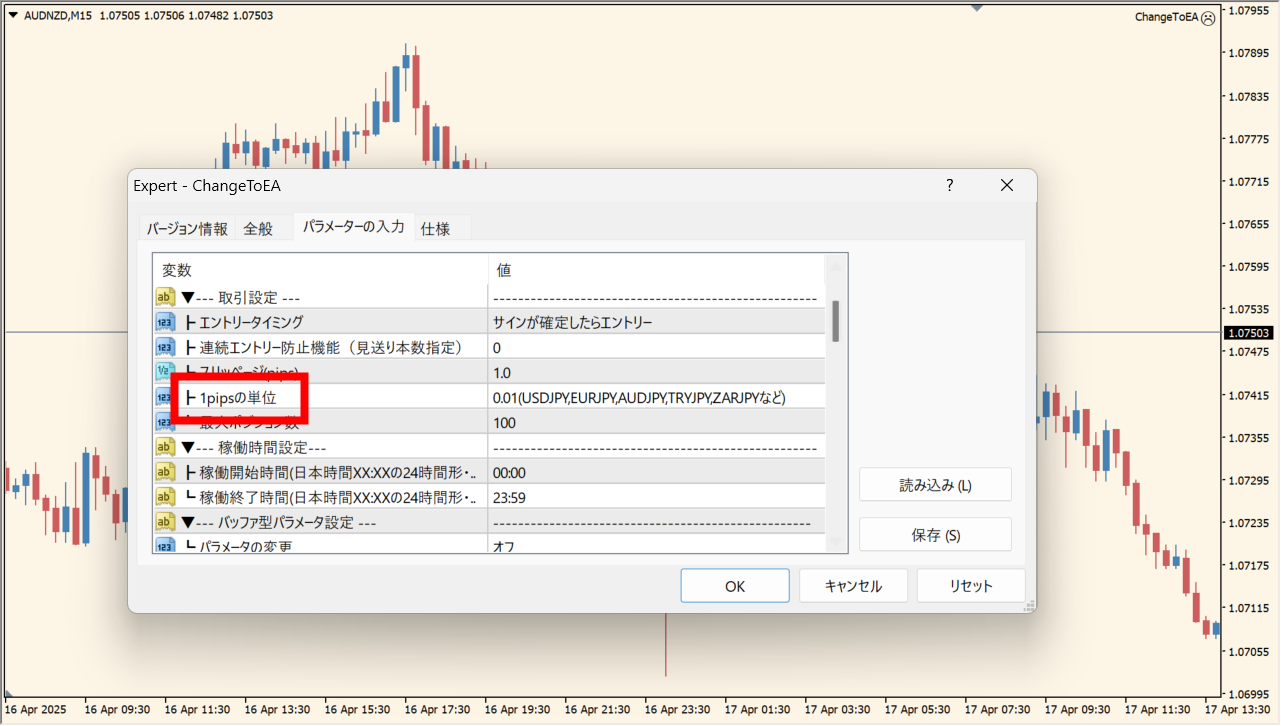The image size is (1281, 726).
Task: Open the 1pipsの単位 value selection
Action: pos(656,397)
